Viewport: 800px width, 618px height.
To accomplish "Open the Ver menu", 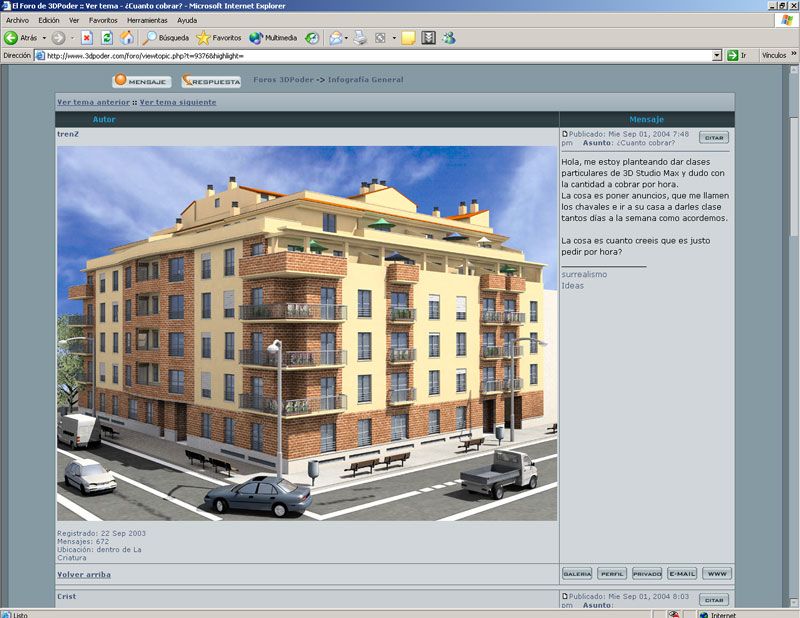I will coord(74,20).
